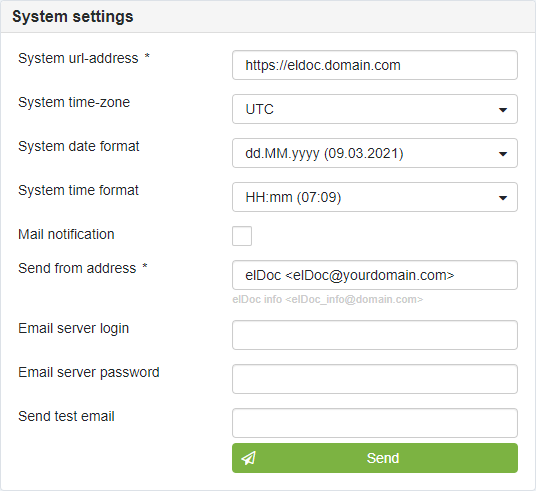This screenshot has height=491, width=536.
Task: Click the Send test email label
Action: pyautogui.click(x=66, y=416)
